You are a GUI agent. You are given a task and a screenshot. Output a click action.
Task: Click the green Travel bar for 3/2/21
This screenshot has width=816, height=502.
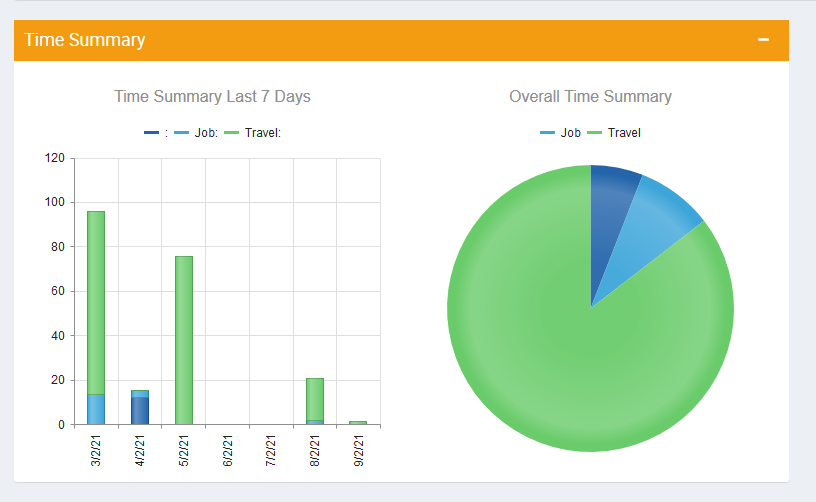96,300
